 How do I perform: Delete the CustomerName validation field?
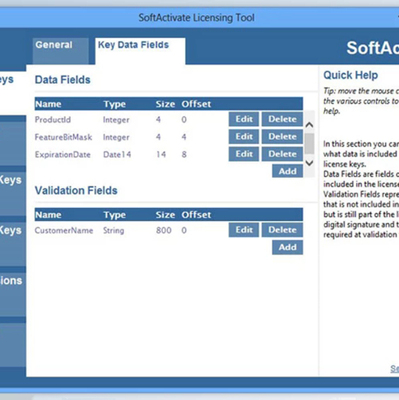[x=282, y=230]
